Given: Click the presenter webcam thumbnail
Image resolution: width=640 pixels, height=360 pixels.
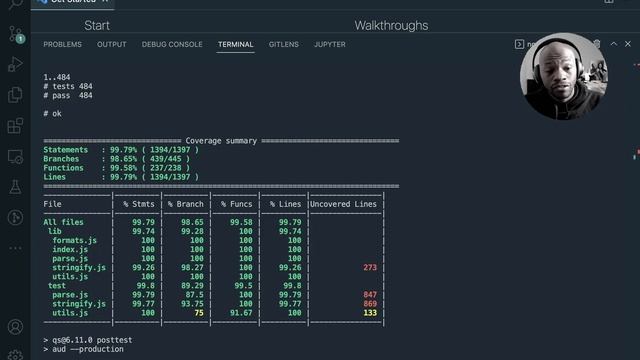Looking at the screenshot, I should pyautogui.click(x=564, y=76).
